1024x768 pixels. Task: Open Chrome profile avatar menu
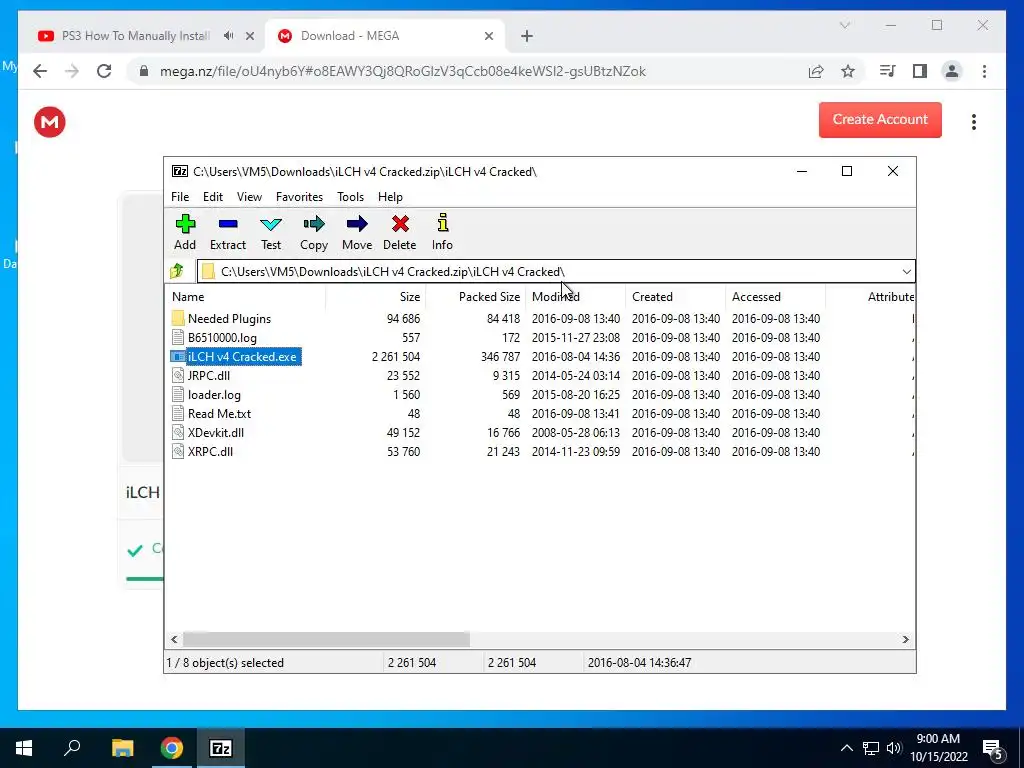point(952,71)
